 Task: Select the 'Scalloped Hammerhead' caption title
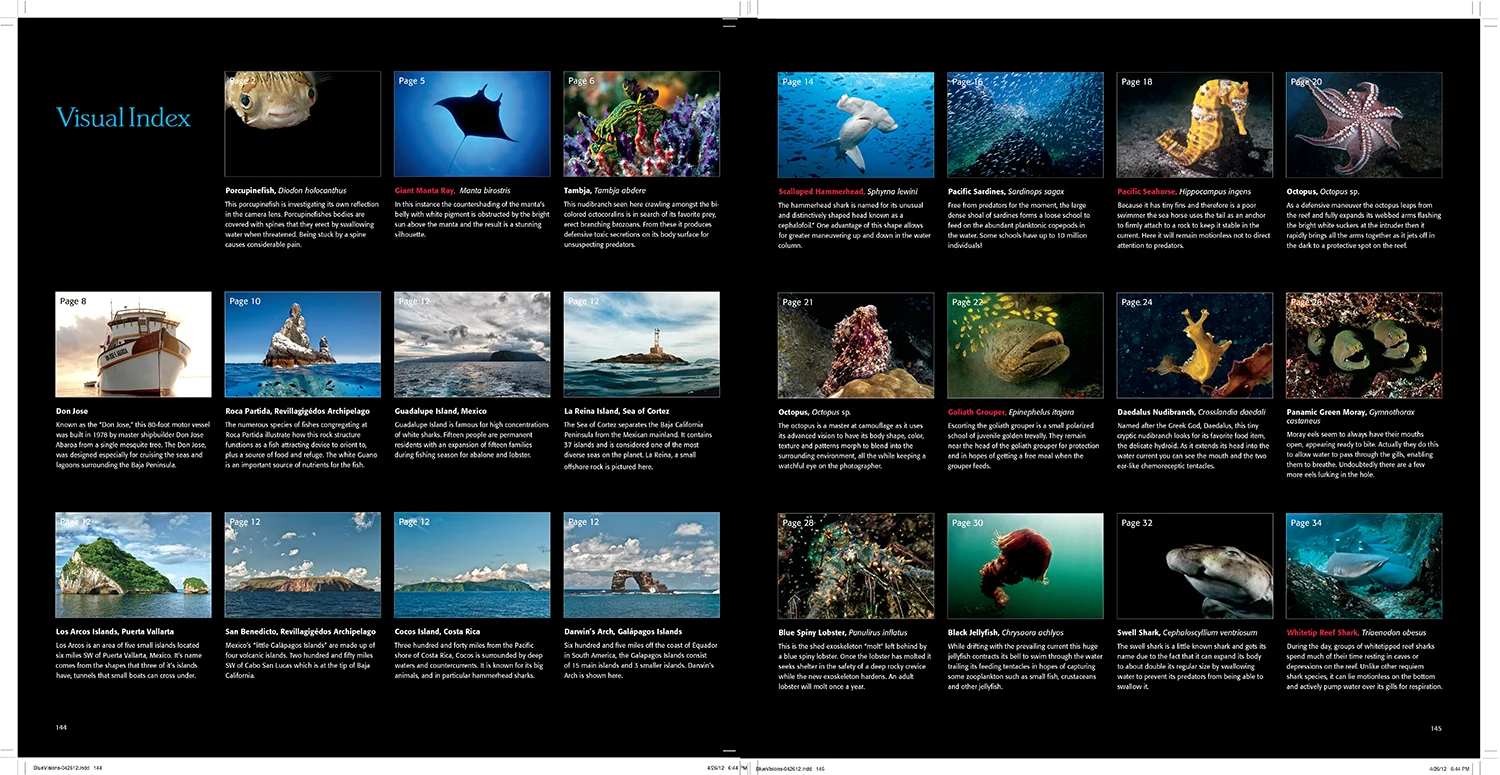coord(820,190)
